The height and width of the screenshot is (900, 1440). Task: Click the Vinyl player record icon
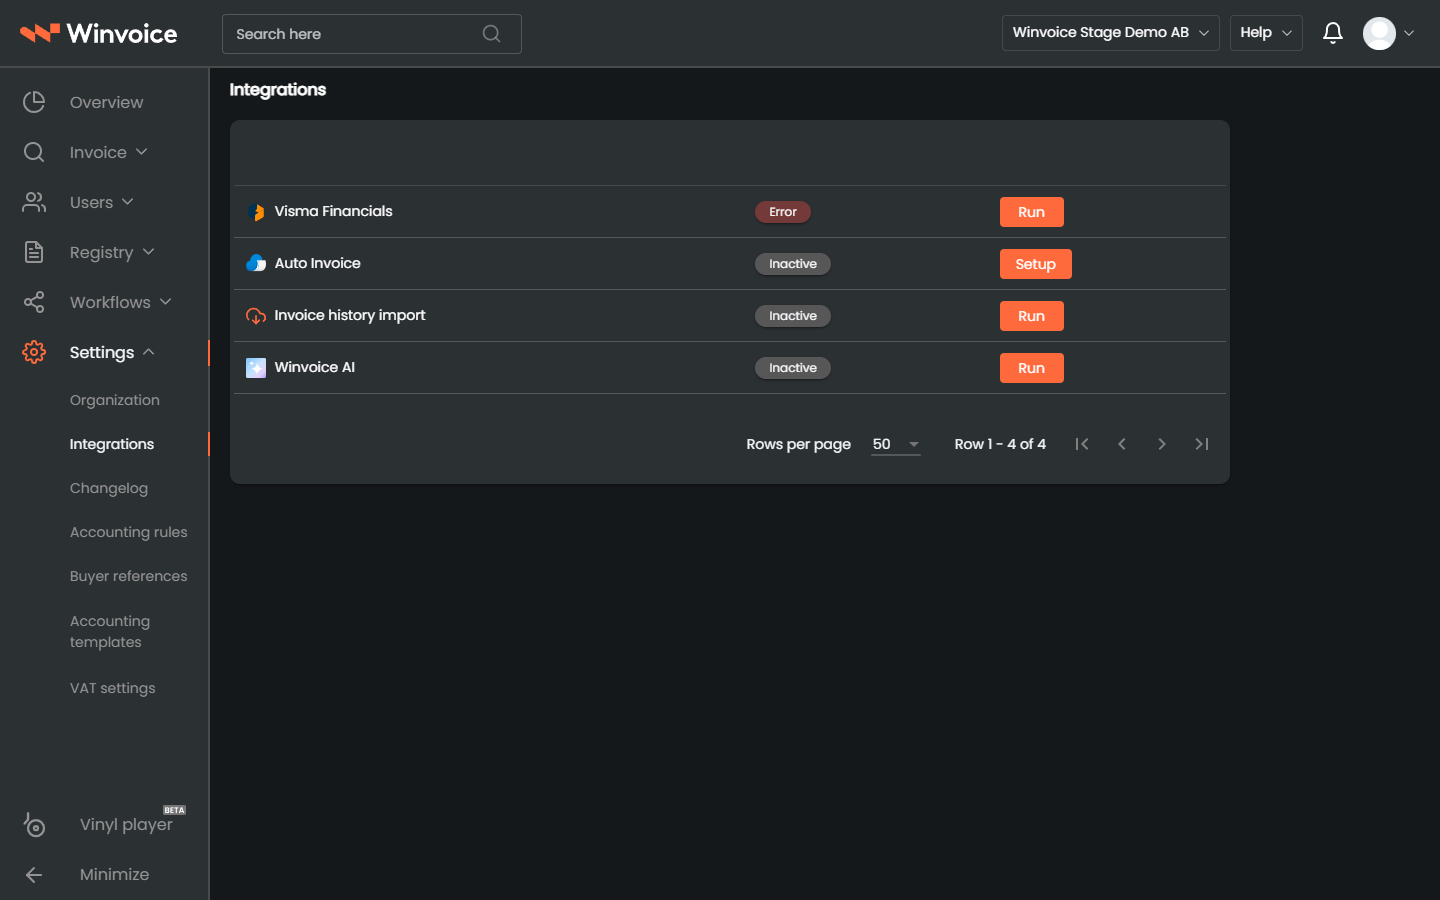point(34,824)
